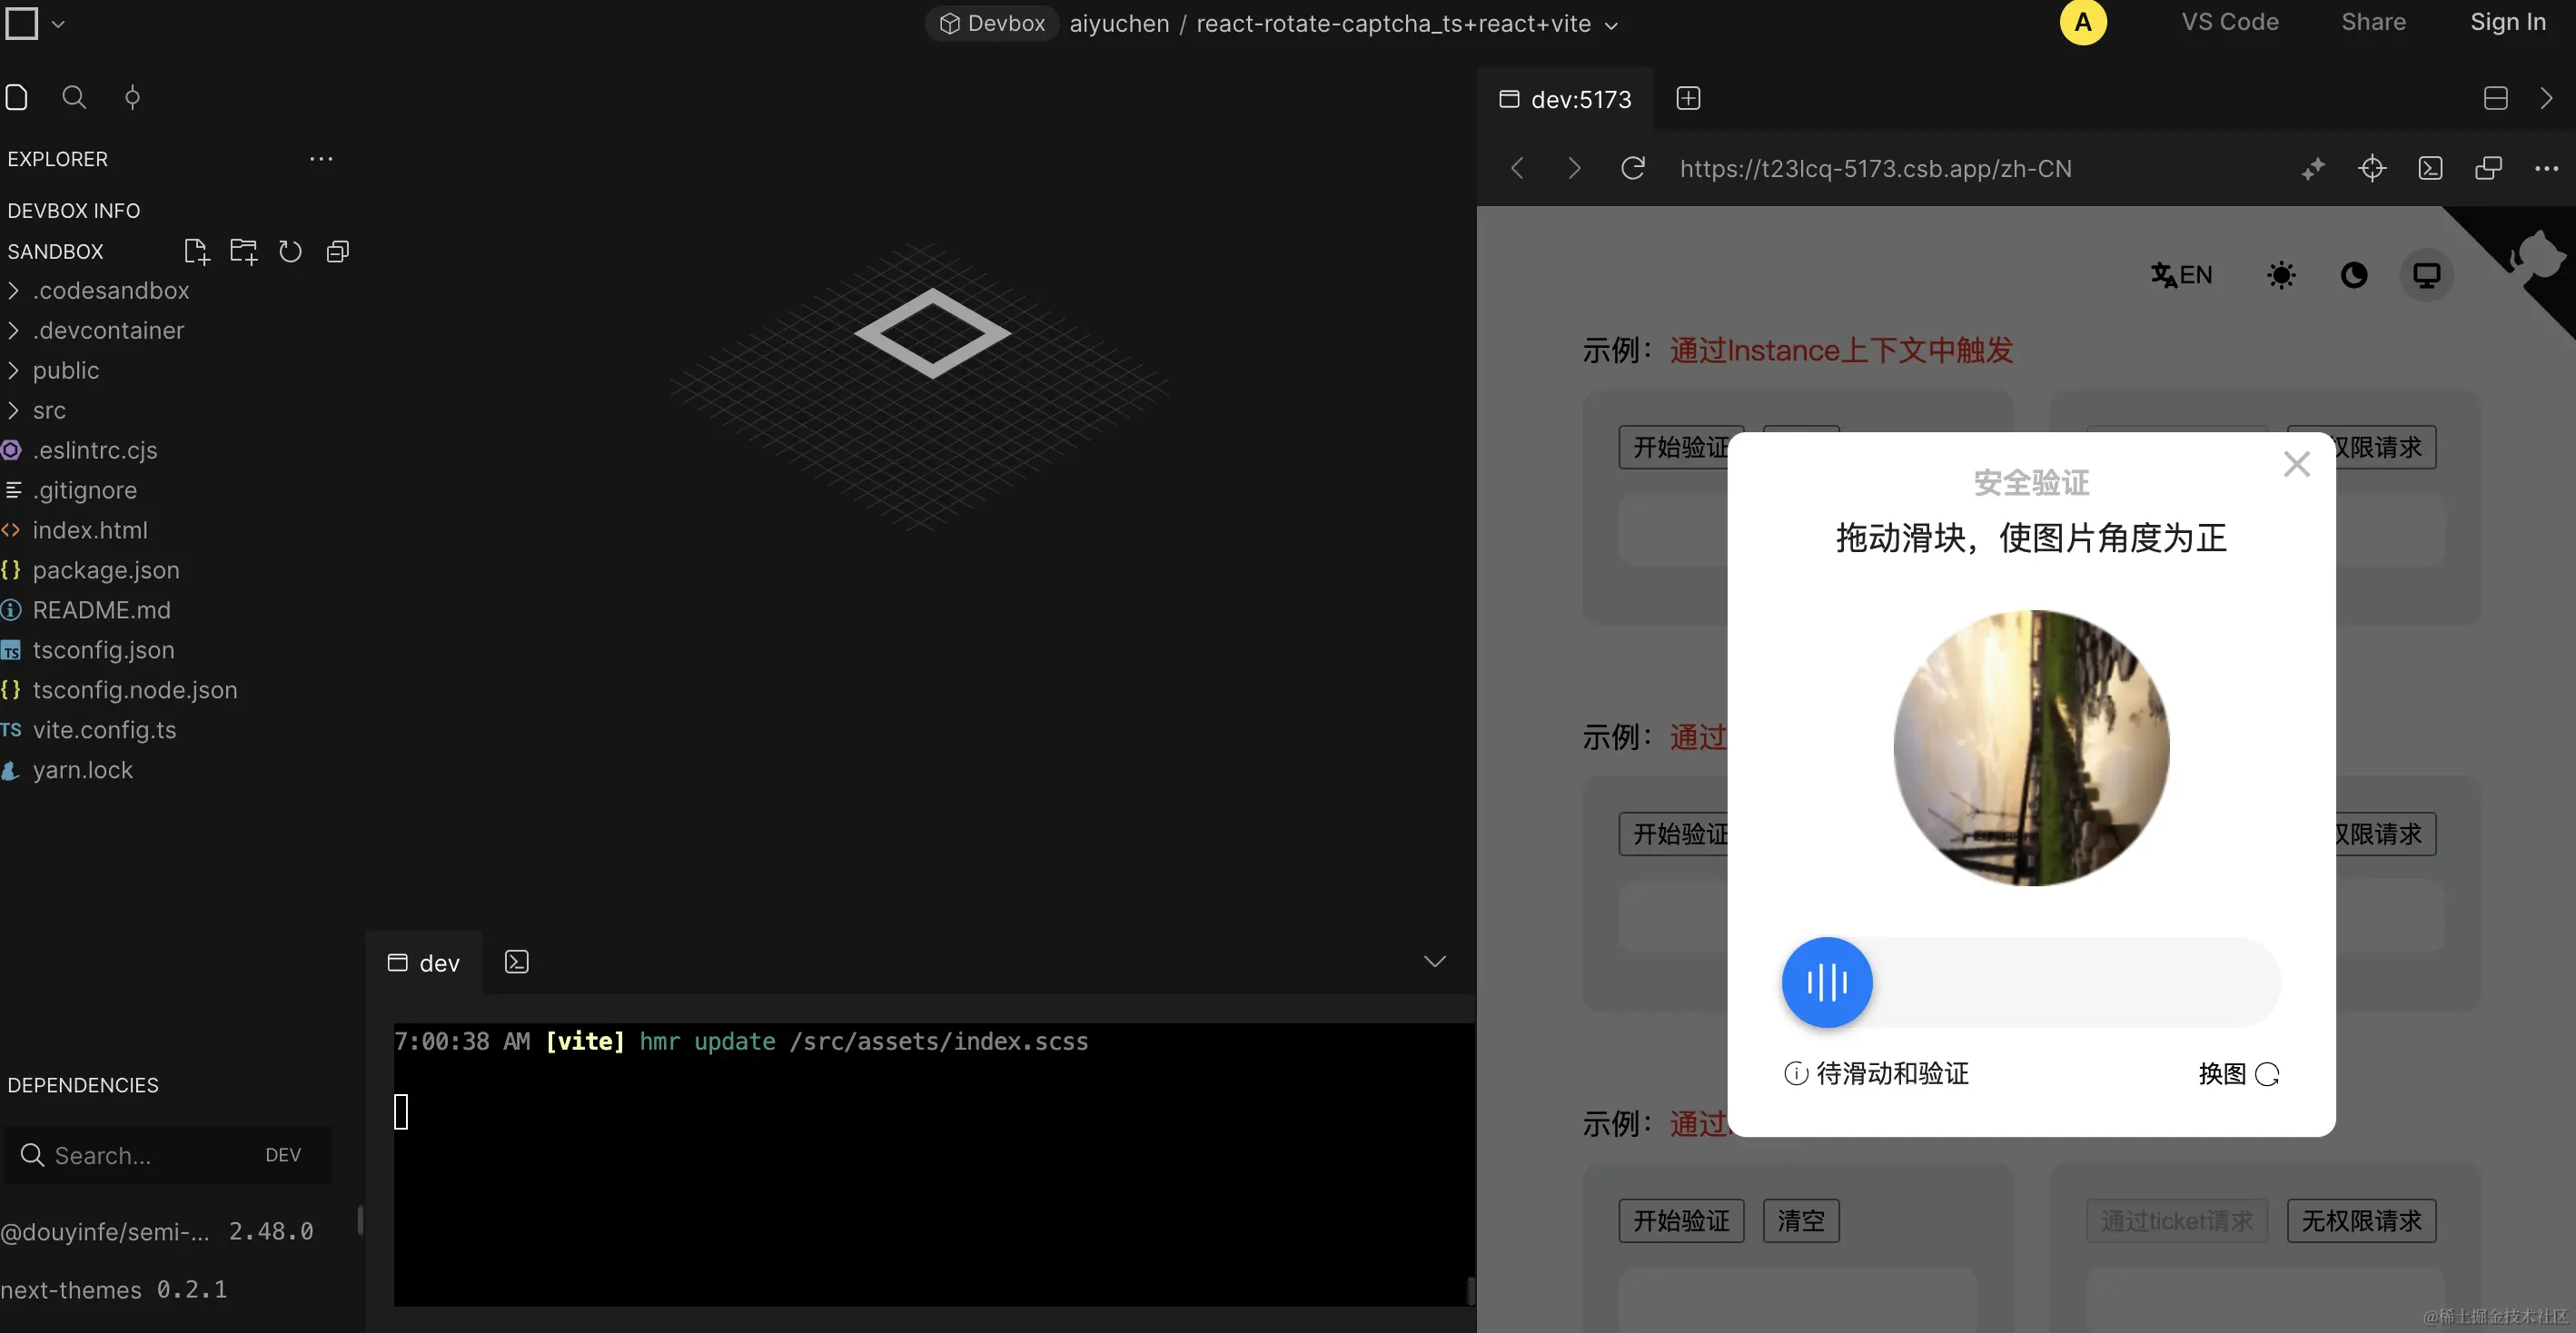
Task: Collapse all folders in Sandbox
Action: (x=338, y=252)
